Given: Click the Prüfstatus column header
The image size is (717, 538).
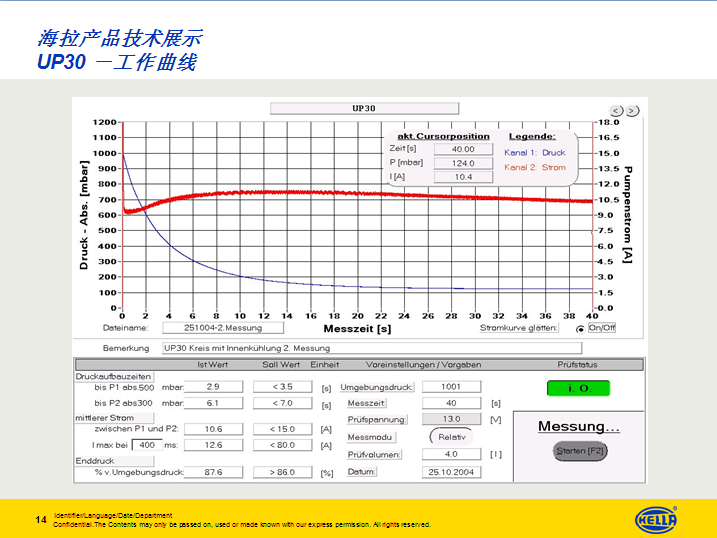Looking at the screenshot, I should tap(577, 365).
